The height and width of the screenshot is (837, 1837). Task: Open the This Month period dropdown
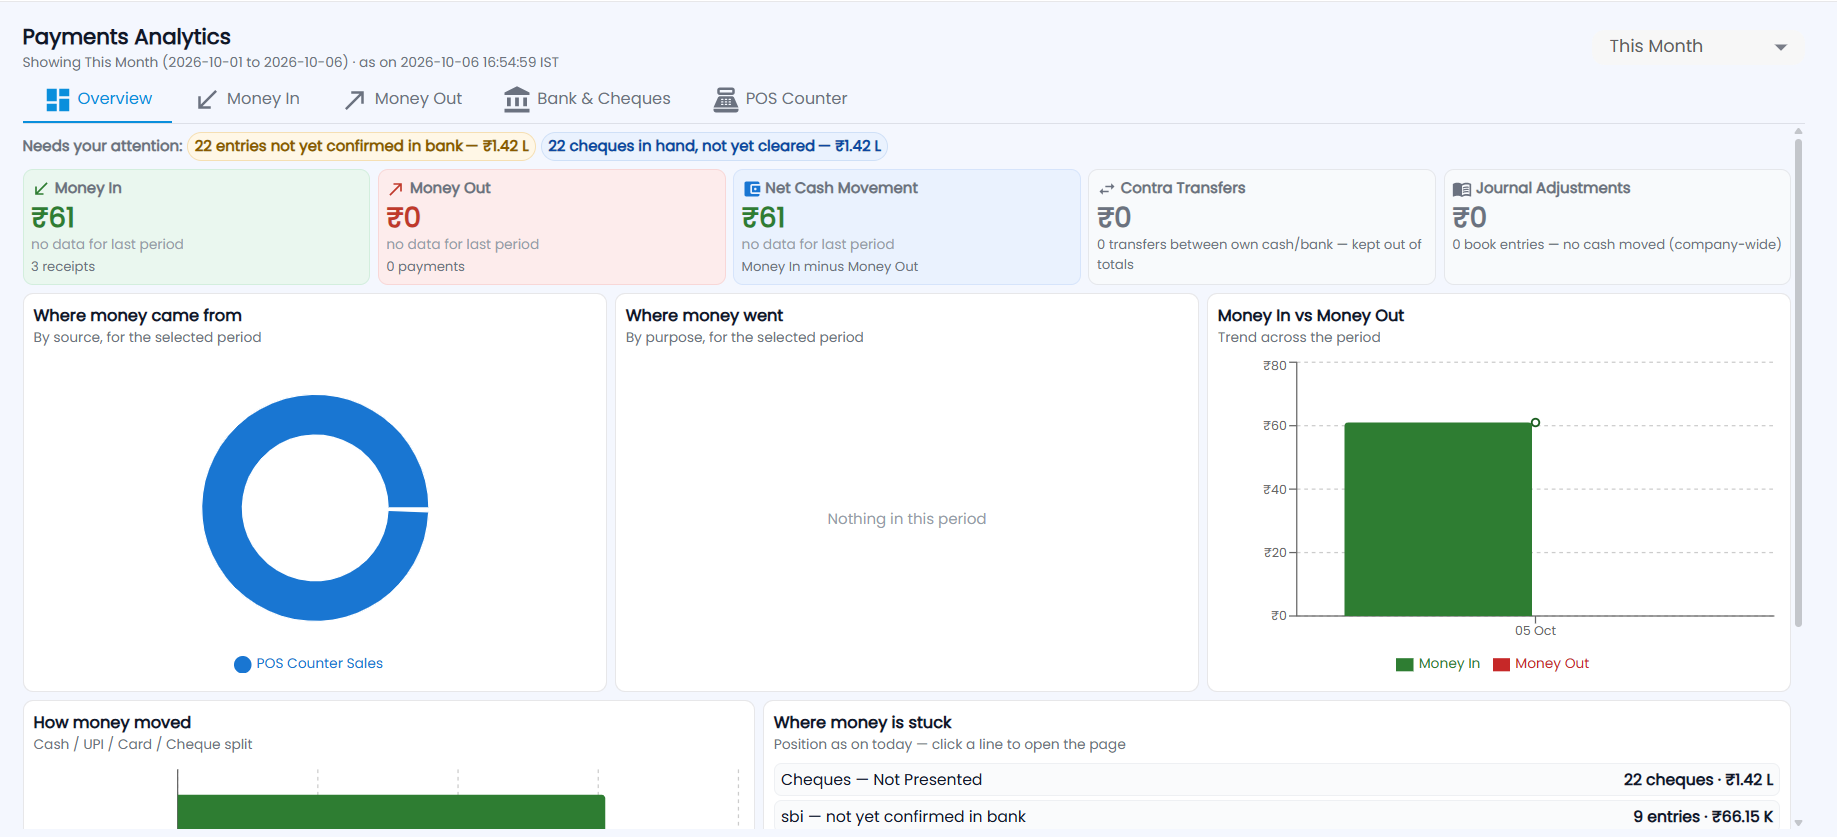click(1697, 47)
